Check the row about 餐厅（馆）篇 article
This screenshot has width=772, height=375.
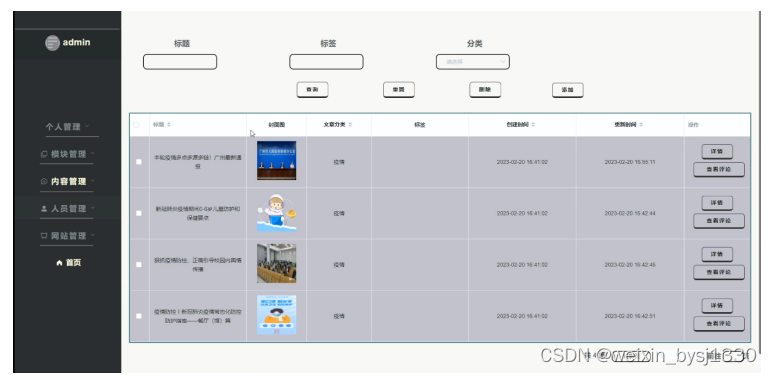139,316
